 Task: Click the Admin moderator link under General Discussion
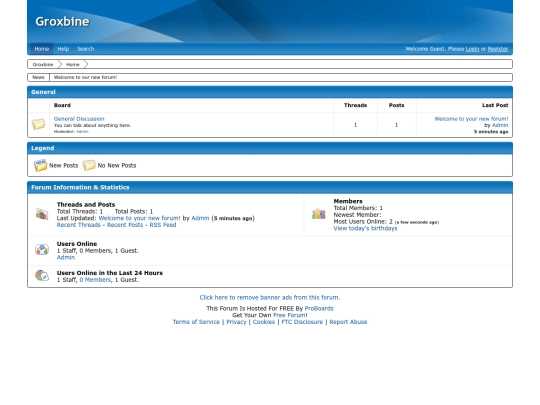pos(82,132)
